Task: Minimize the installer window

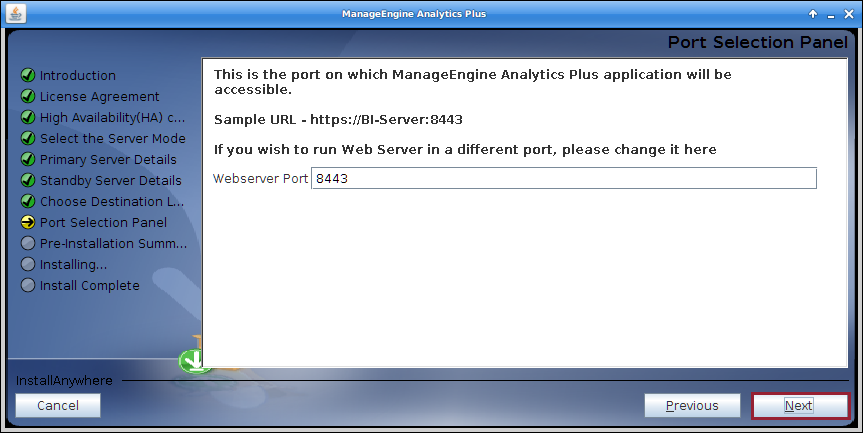Action: [831, 15]
